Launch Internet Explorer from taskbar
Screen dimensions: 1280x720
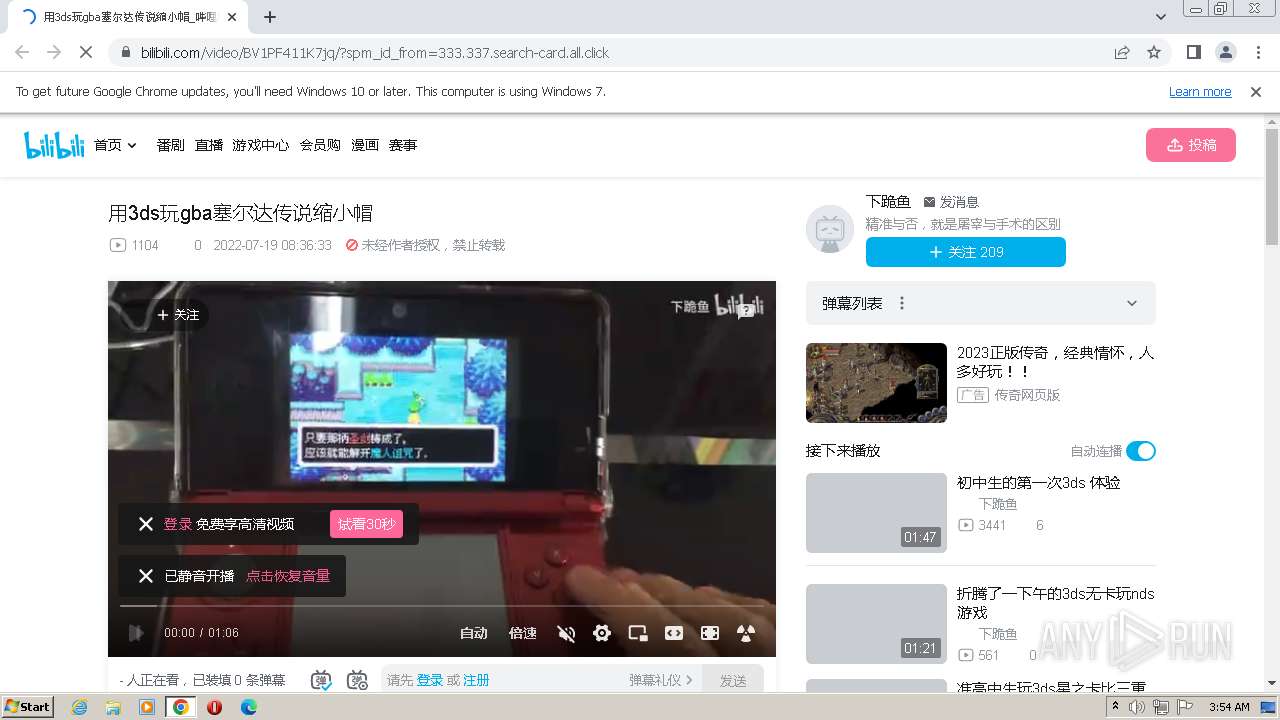[80, 706]
